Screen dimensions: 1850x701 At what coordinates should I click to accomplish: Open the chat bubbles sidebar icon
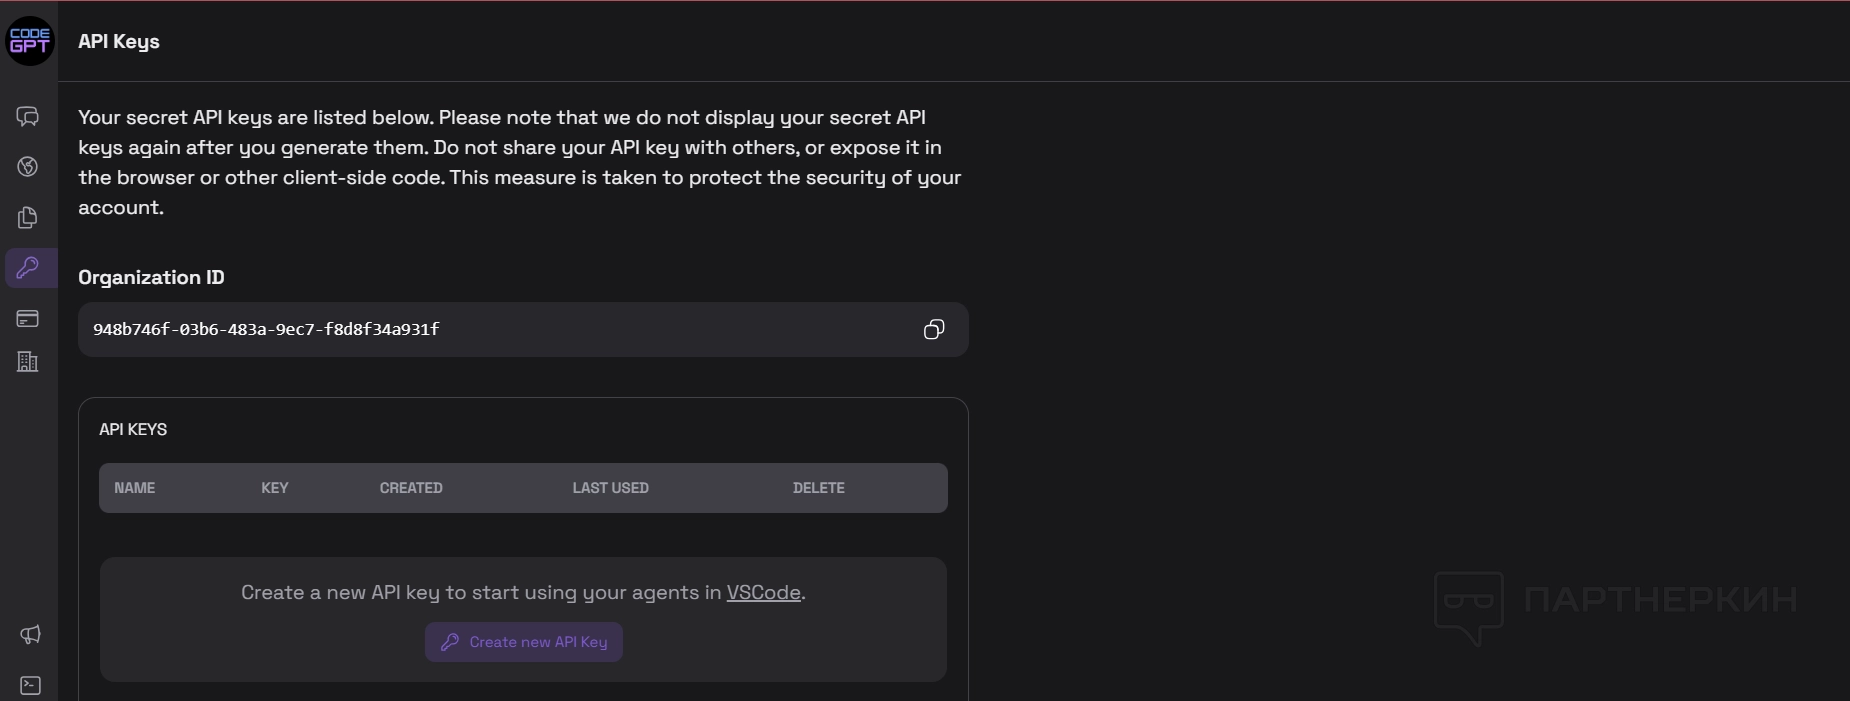pyautogui.click(x=28, y=117)
